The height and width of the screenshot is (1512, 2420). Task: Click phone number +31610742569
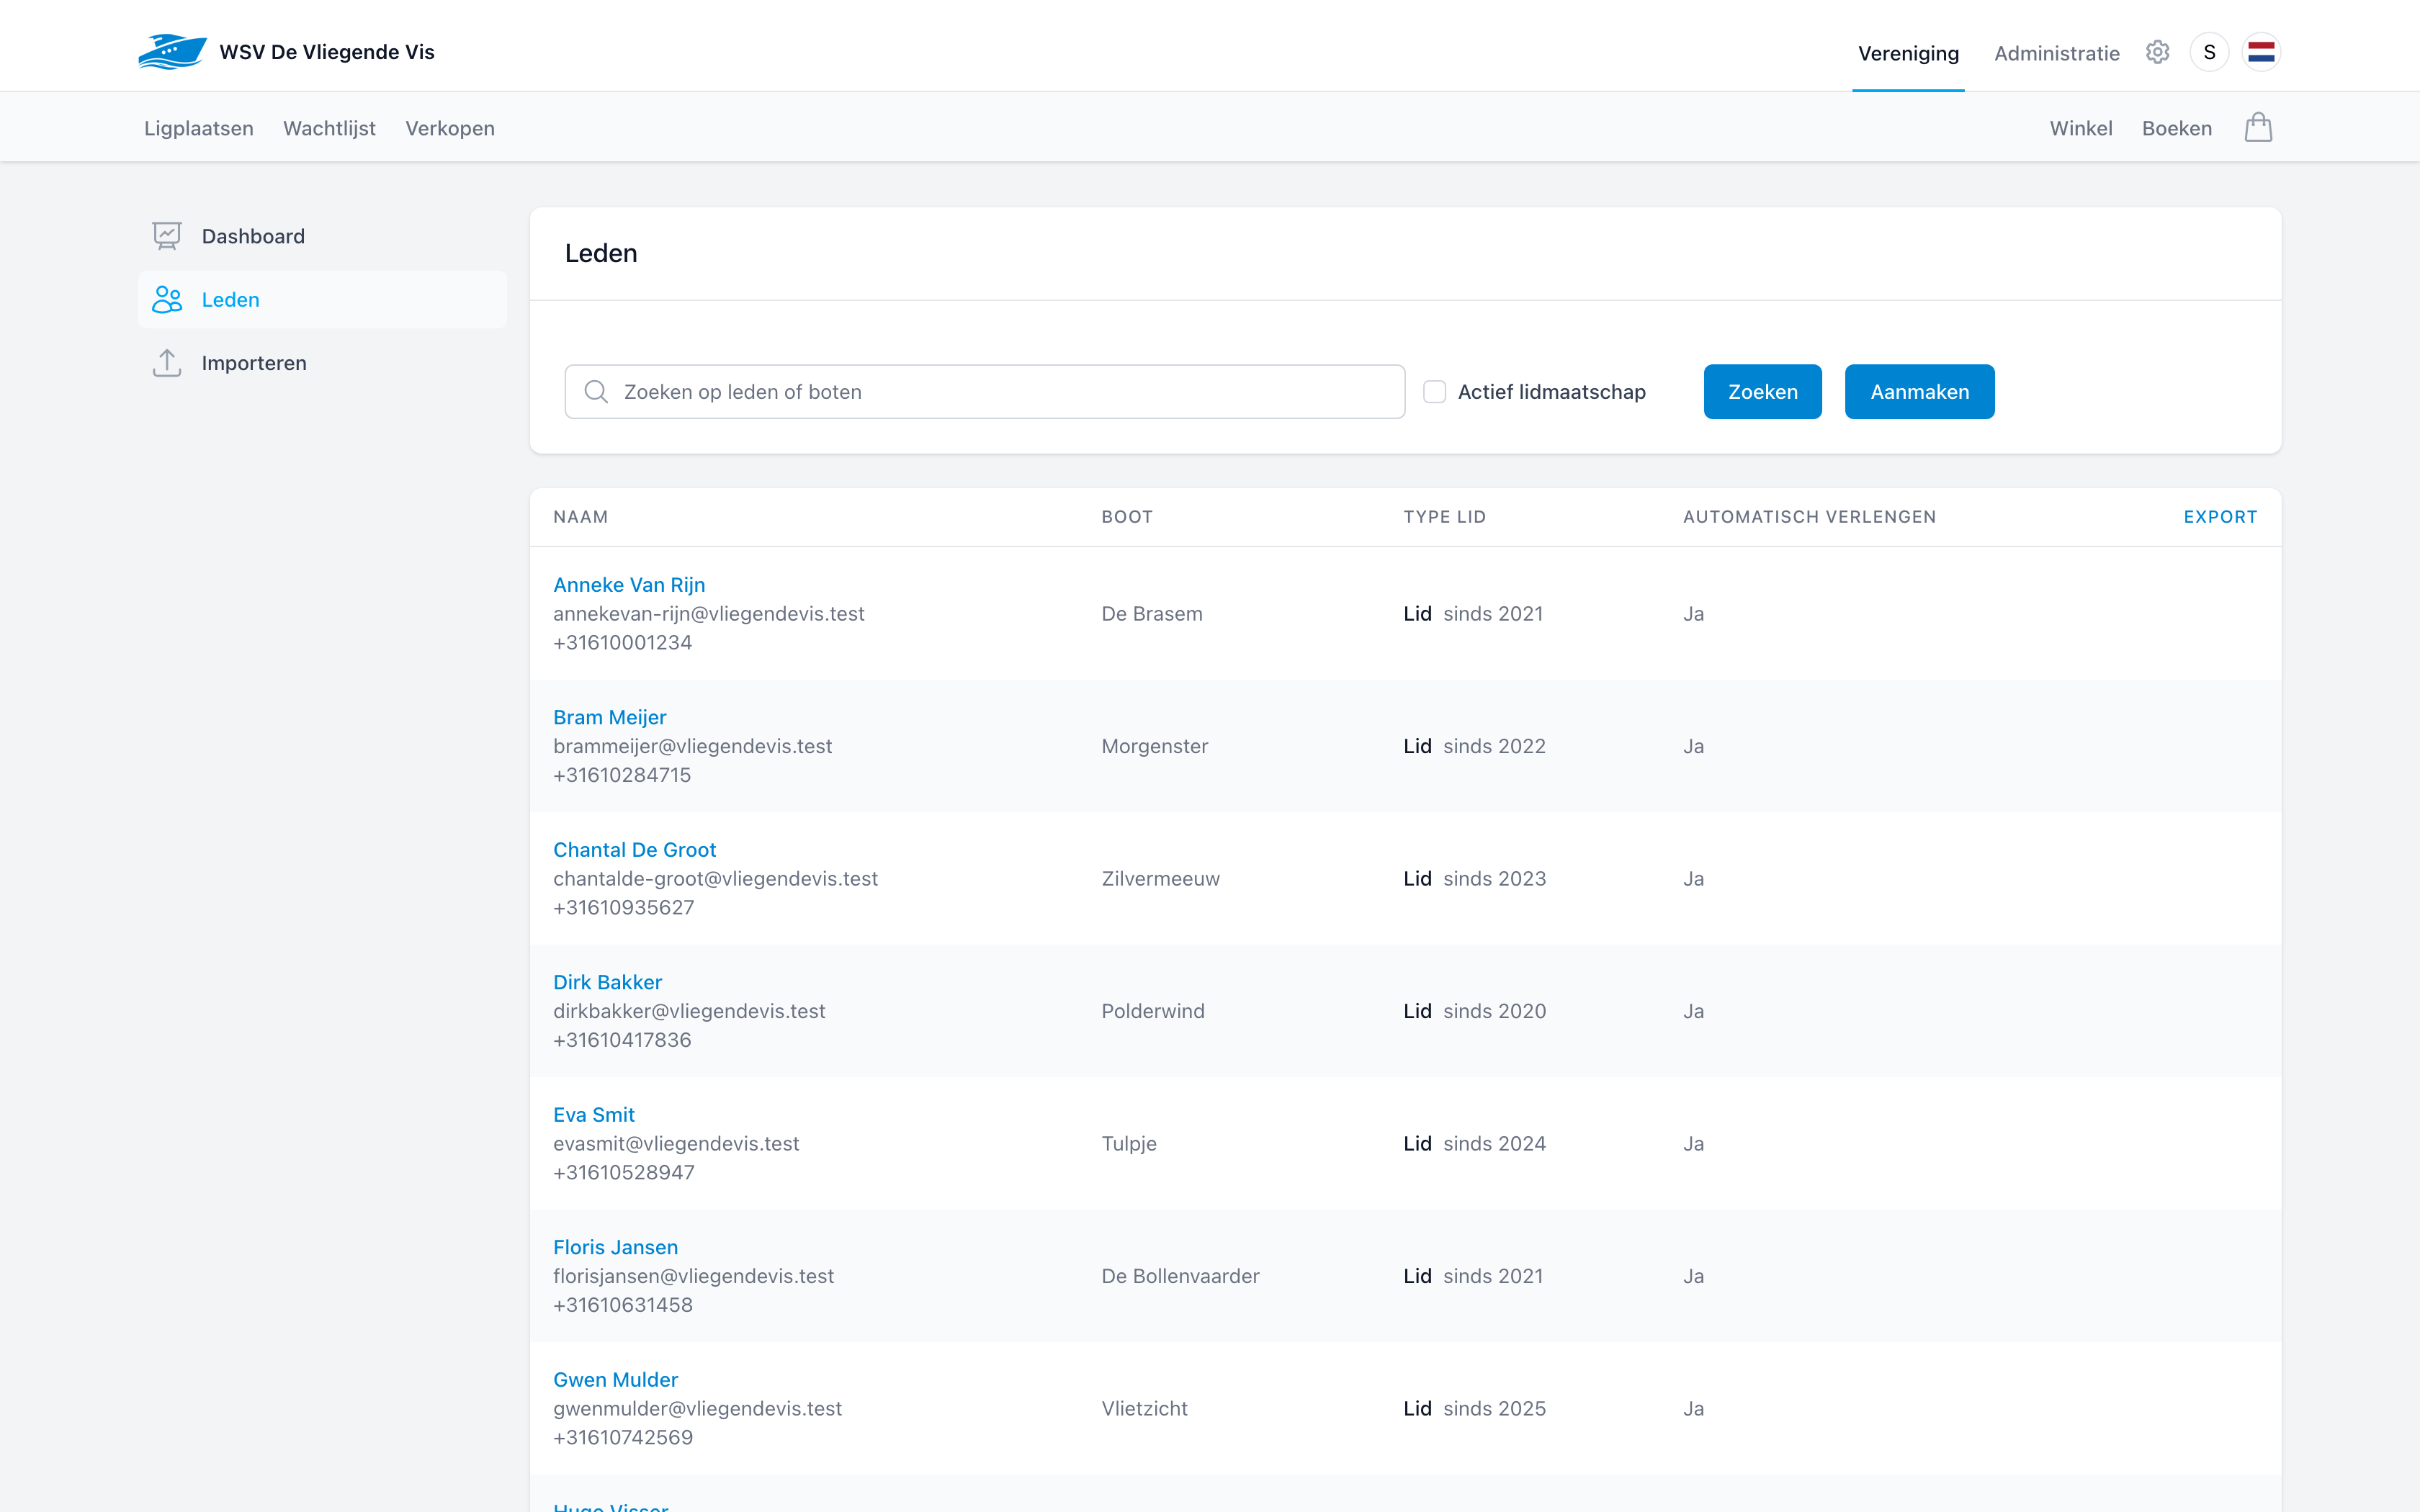[x=622, y=1438]
